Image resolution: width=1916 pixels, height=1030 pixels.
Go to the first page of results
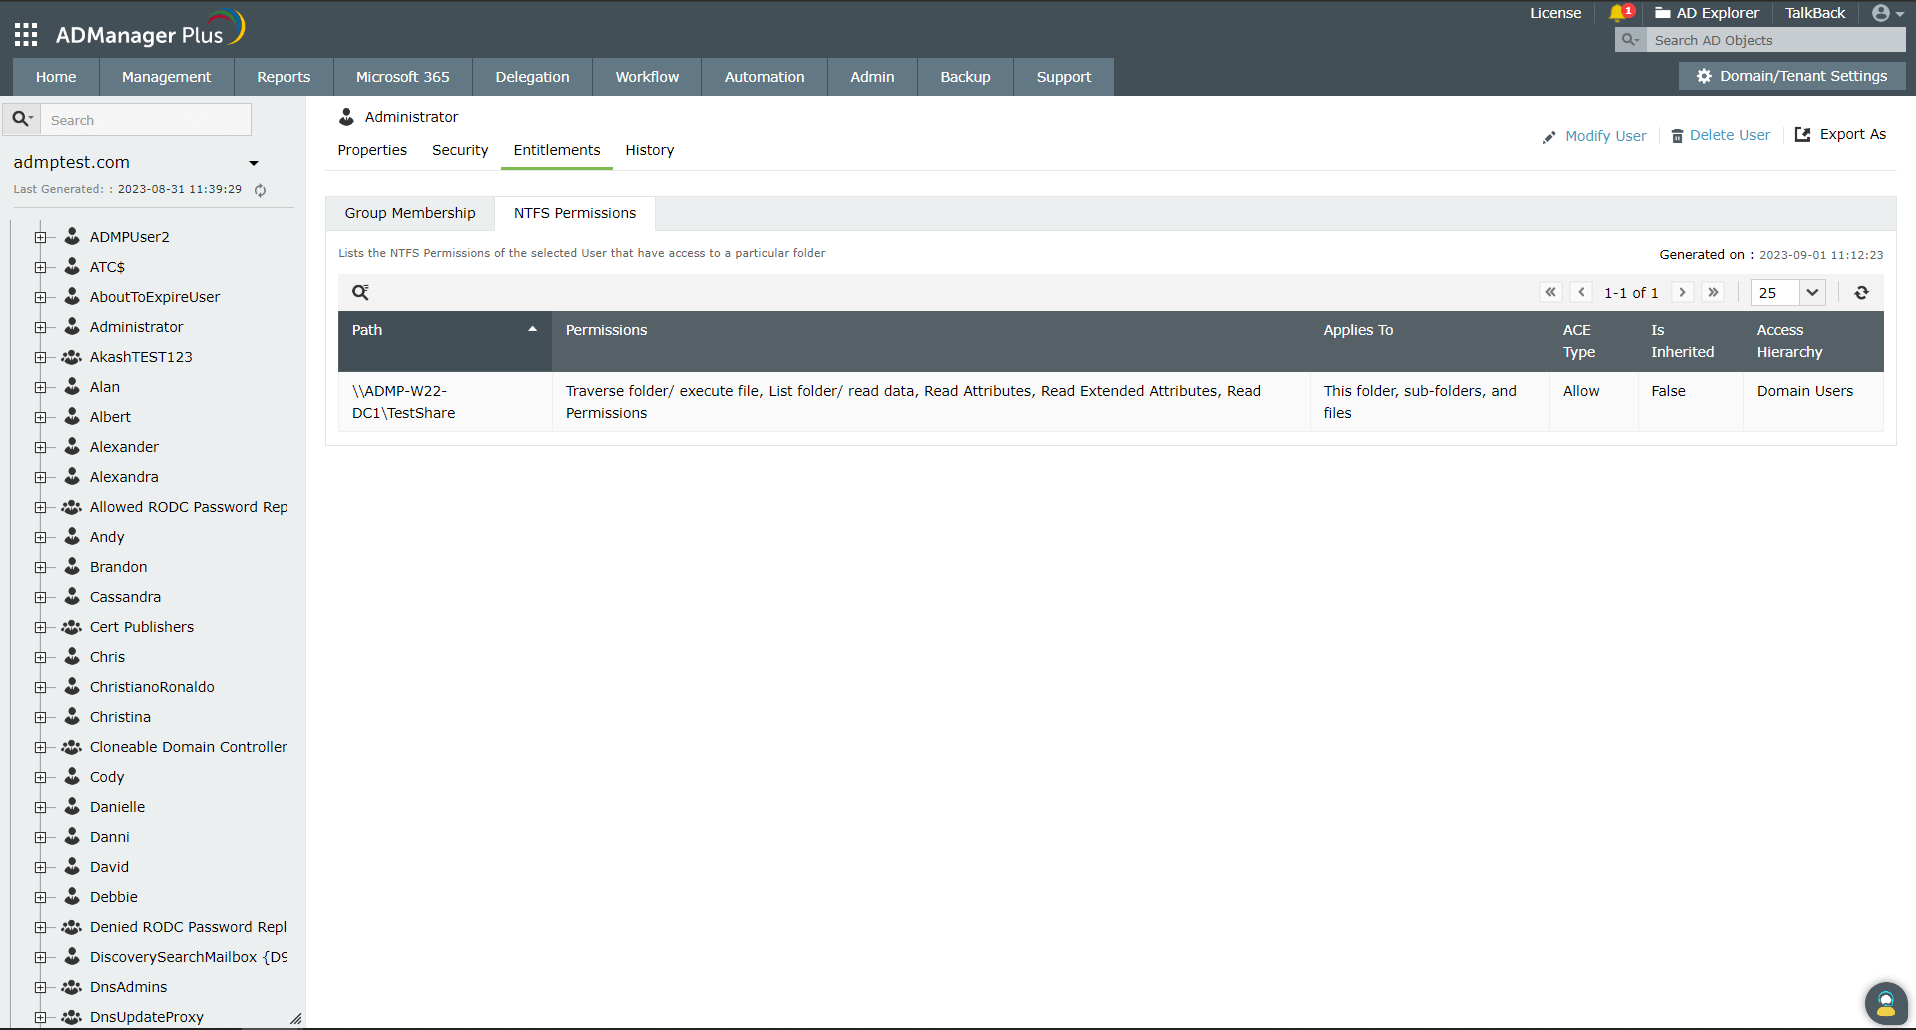click(x=1551, y=292)
